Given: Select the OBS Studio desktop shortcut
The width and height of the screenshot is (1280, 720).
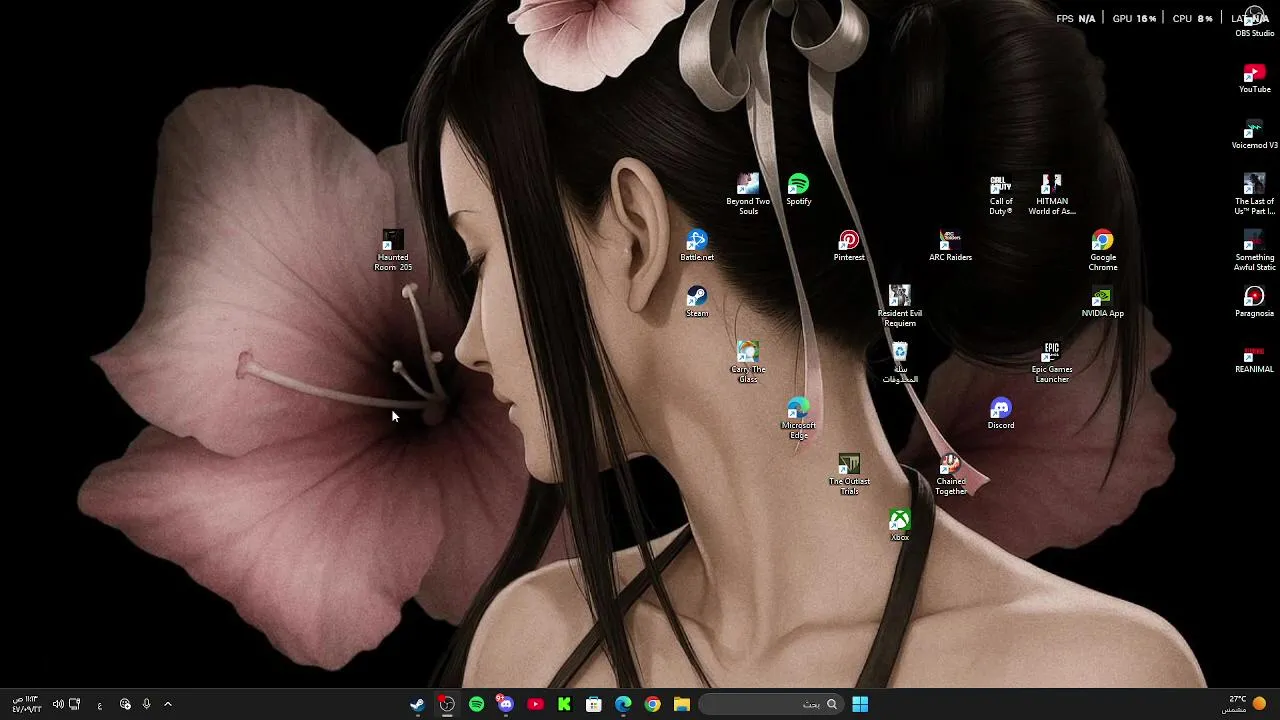Looking at the screenshot, I should pos(1255,21).
